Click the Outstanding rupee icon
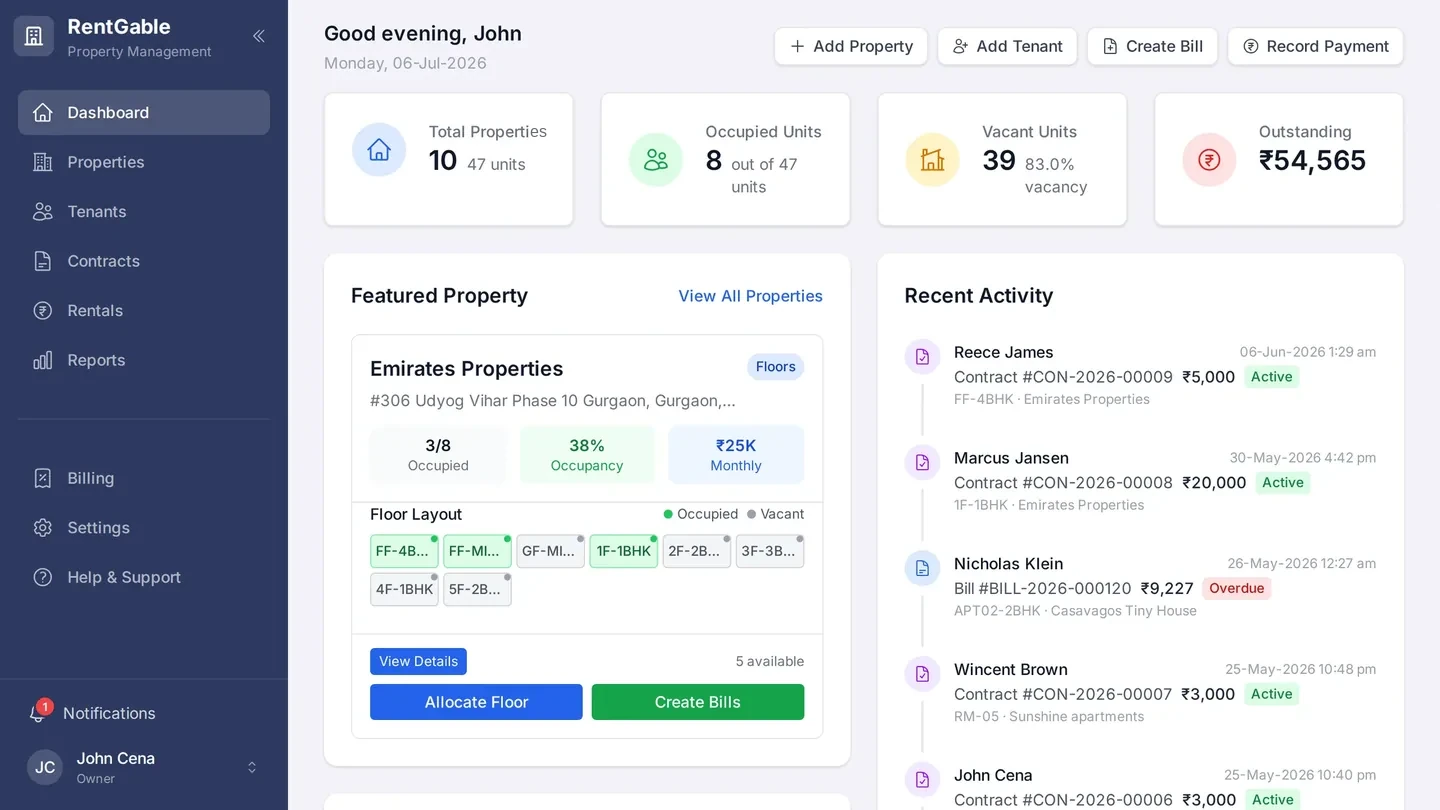This screenshot has width=1440, height=810. pos(1209,159)
